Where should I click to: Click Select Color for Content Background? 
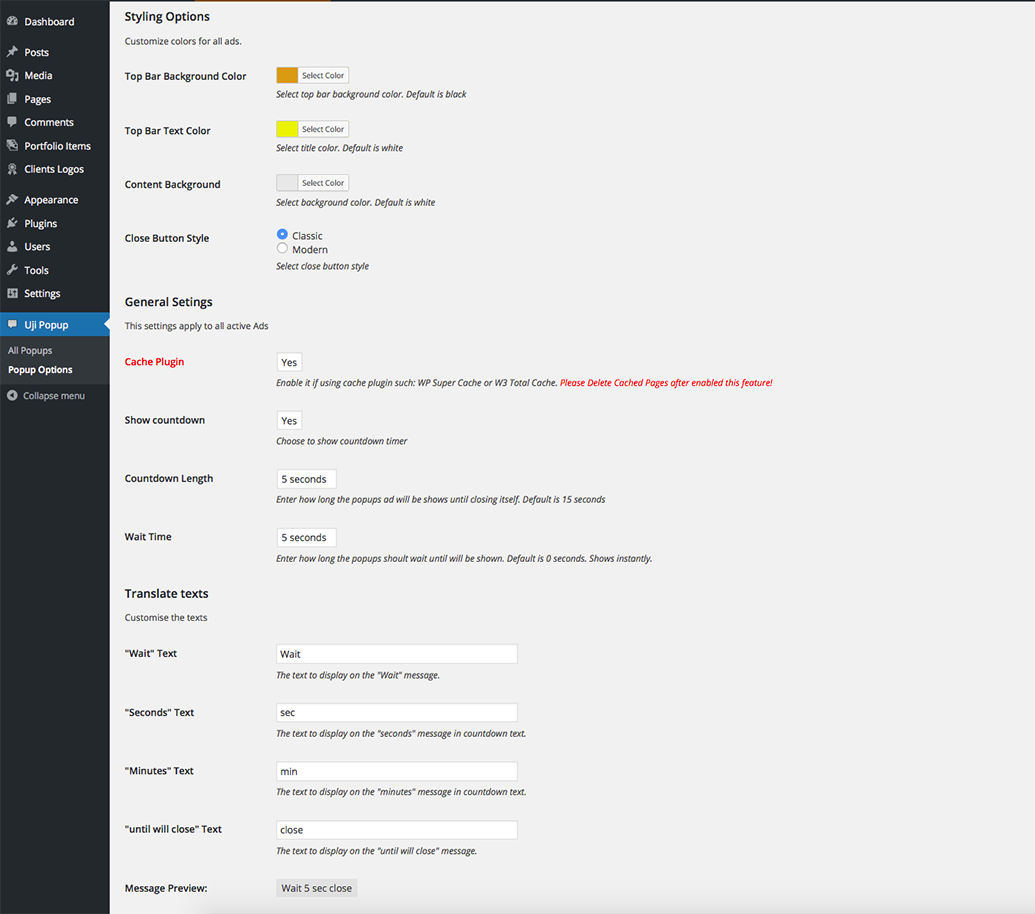tap(323, 183)
